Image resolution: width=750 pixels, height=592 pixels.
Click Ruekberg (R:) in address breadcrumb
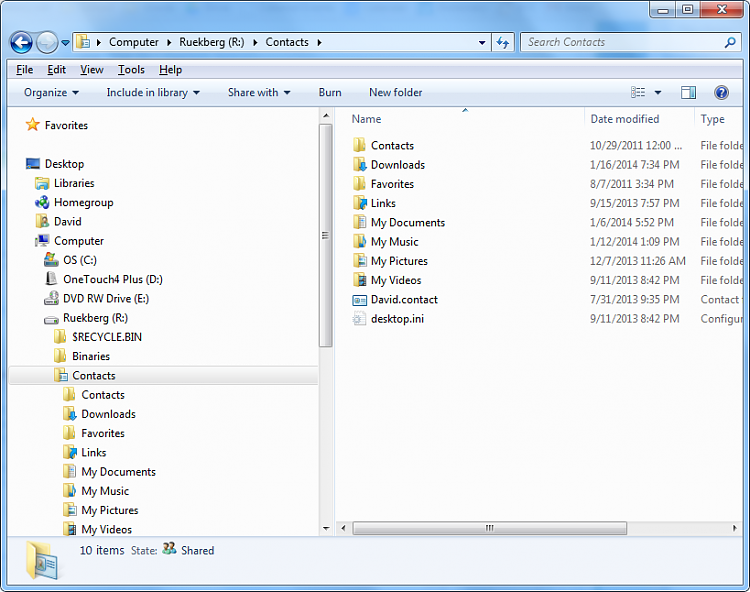(x=211, y=42)
